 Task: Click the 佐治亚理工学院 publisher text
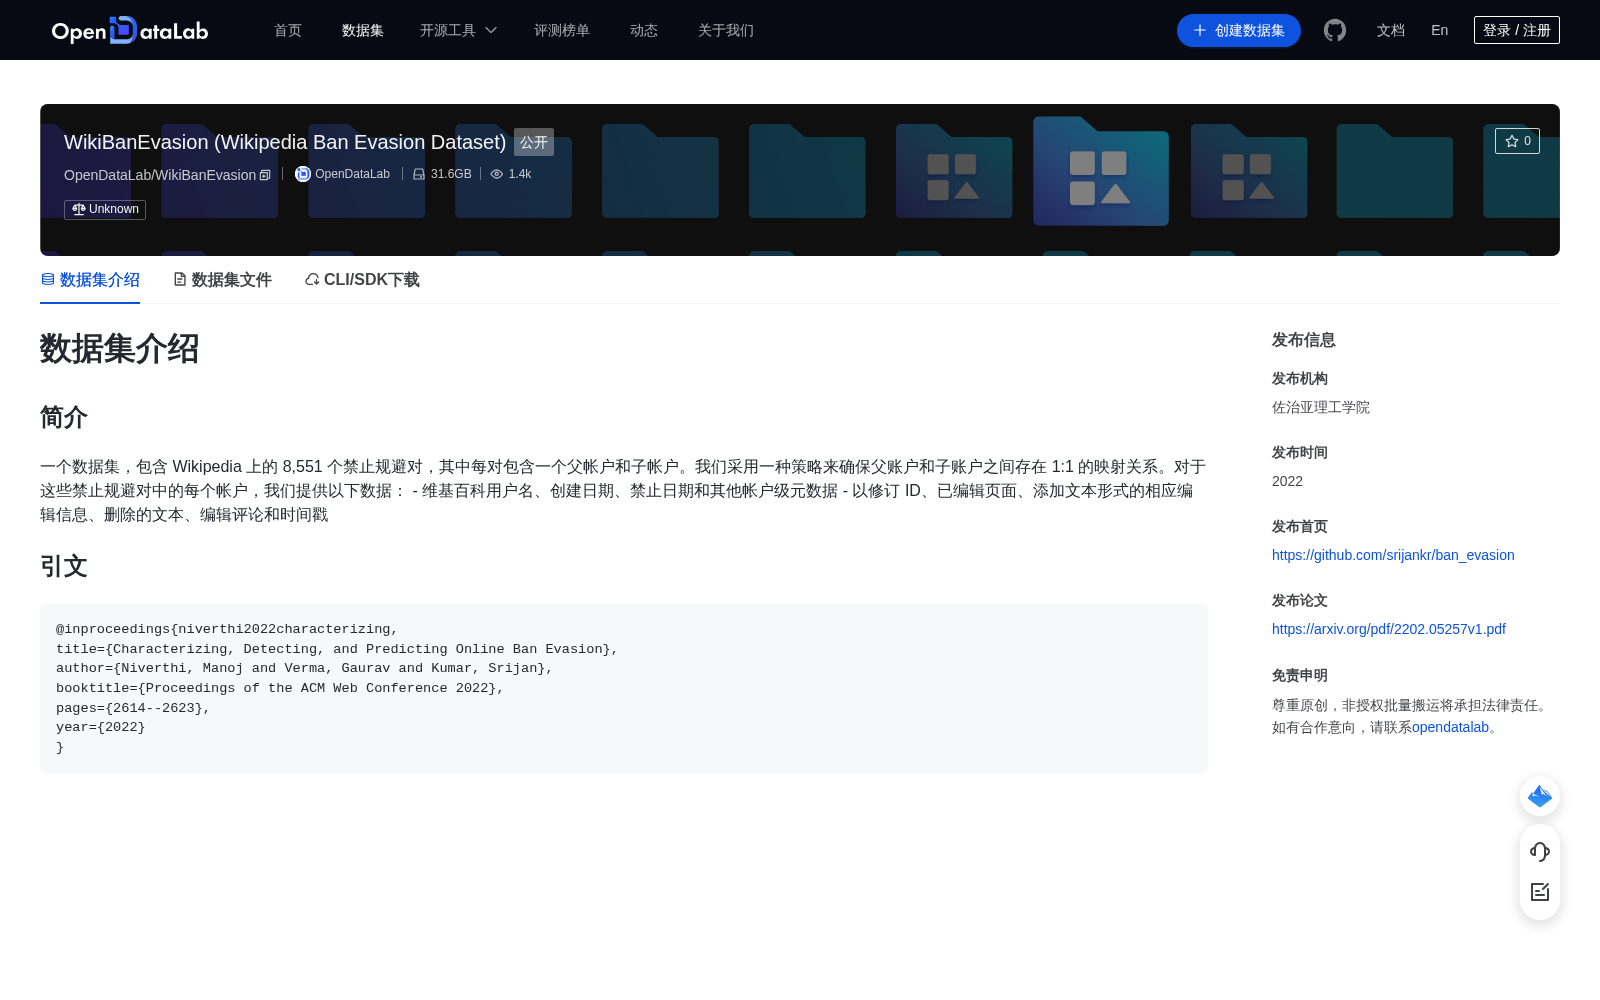click(x=1321, y=407)
